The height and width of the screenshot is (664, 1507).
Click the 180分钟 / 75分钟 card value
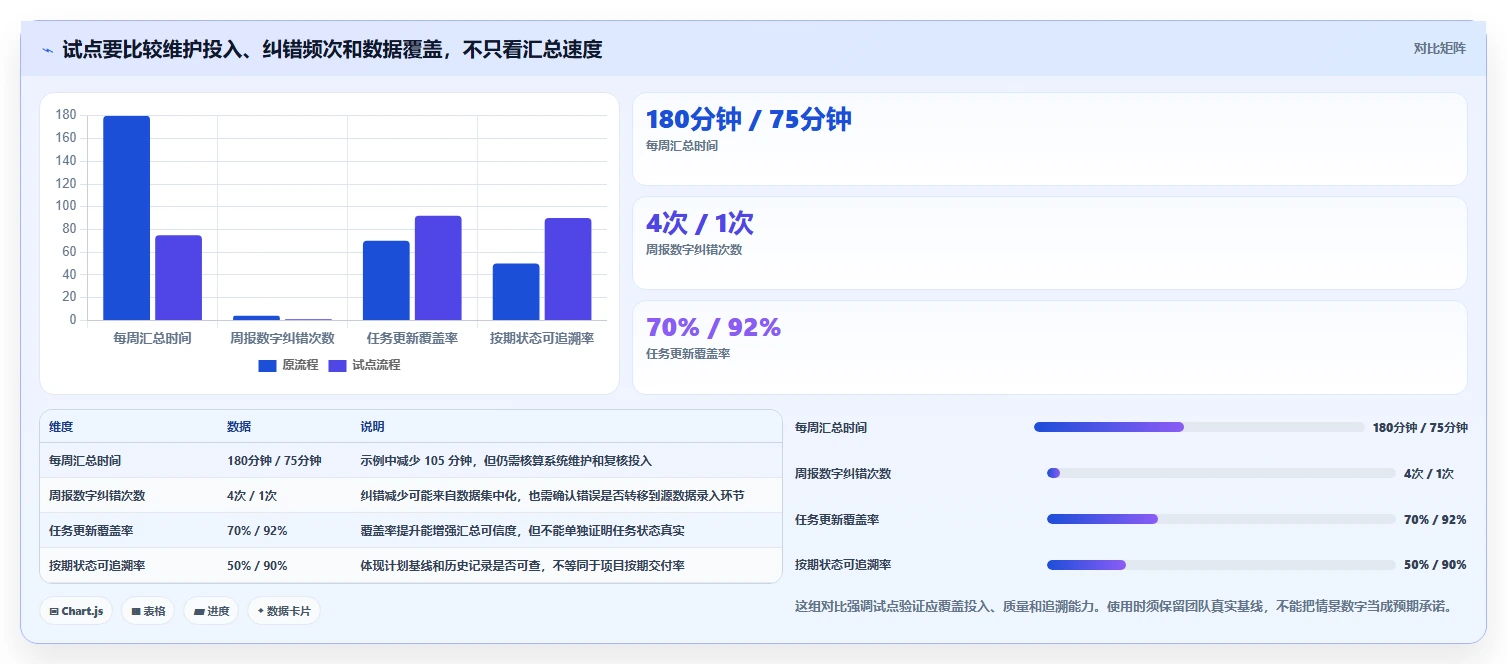pos(748,119)
